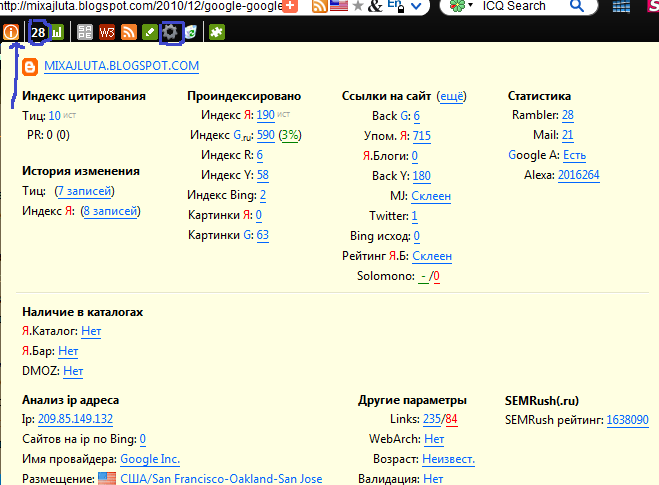Click the recycle bin refresh icon

click(191, 32)
